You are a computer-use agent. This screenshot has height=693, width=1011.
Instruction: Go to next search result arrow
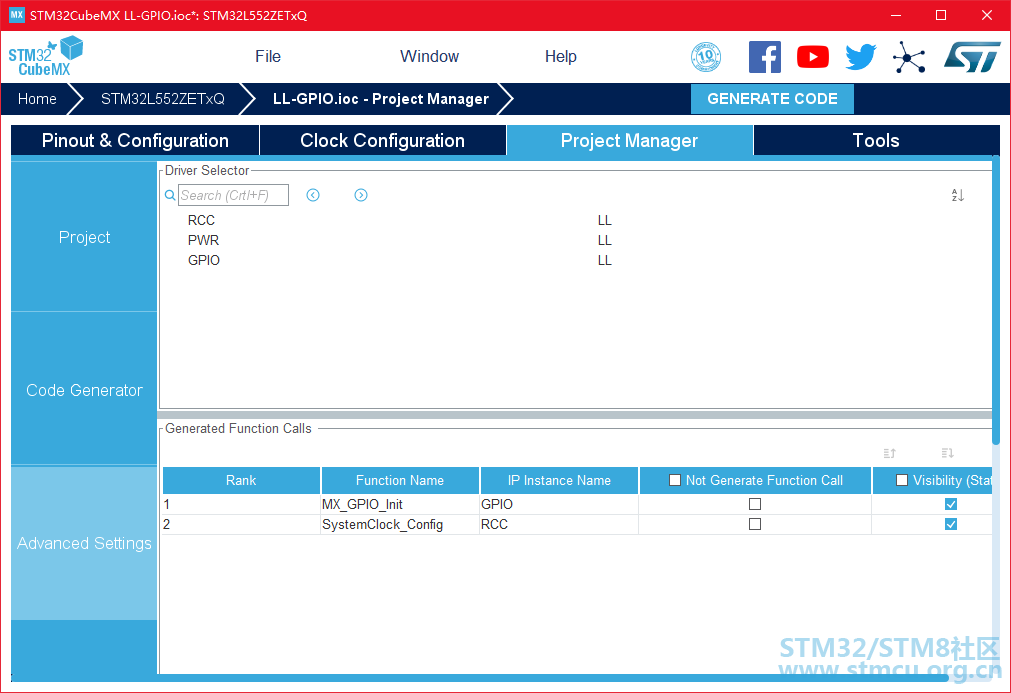coord(361,195)
